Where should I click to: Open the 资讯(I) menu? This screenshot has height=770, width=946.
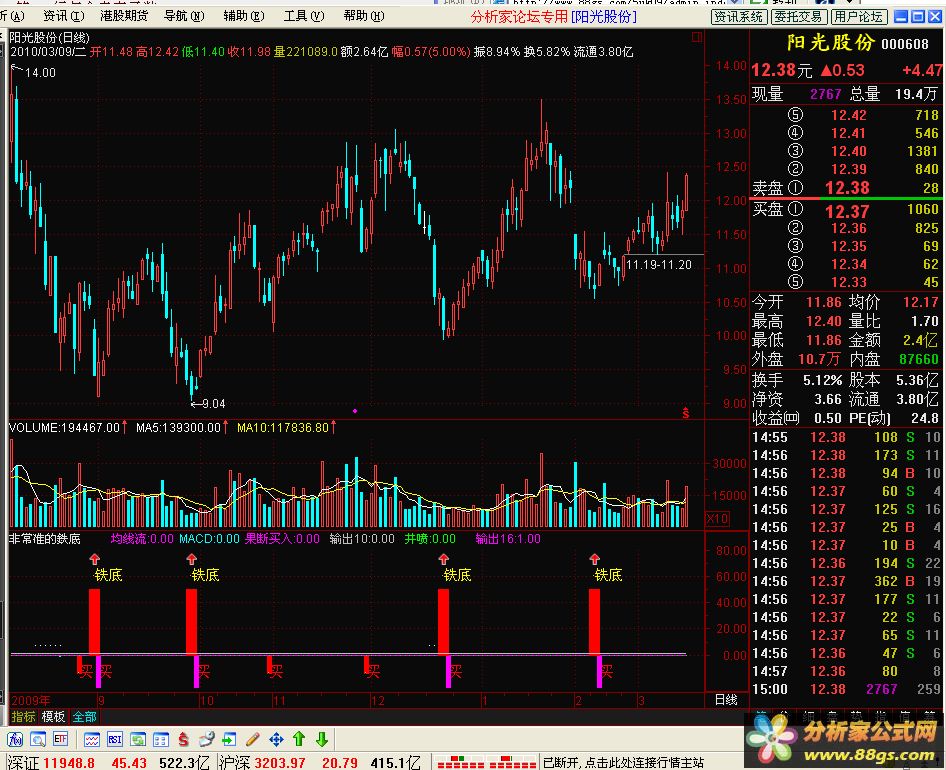point(64,16)
